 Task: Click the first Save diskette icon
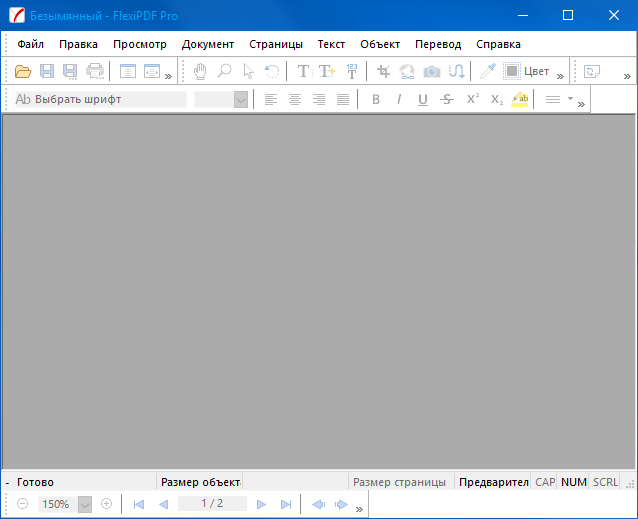(47, 71)
